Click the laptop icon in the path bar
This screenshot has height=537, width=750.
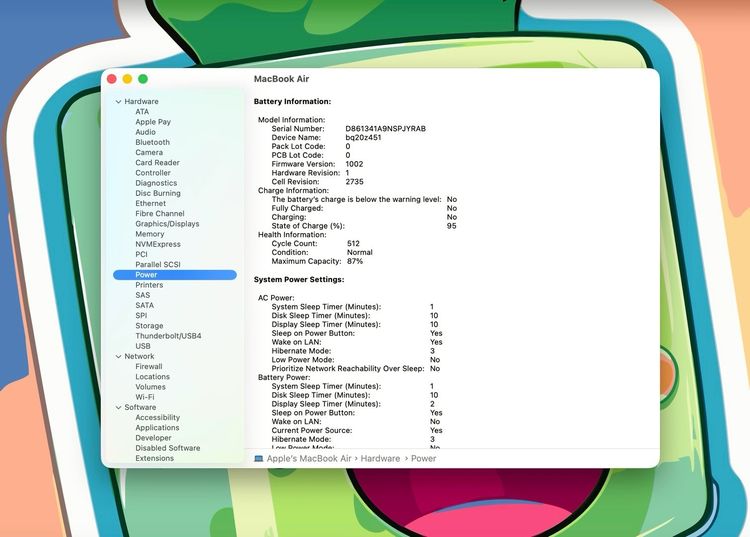point(259,458)
